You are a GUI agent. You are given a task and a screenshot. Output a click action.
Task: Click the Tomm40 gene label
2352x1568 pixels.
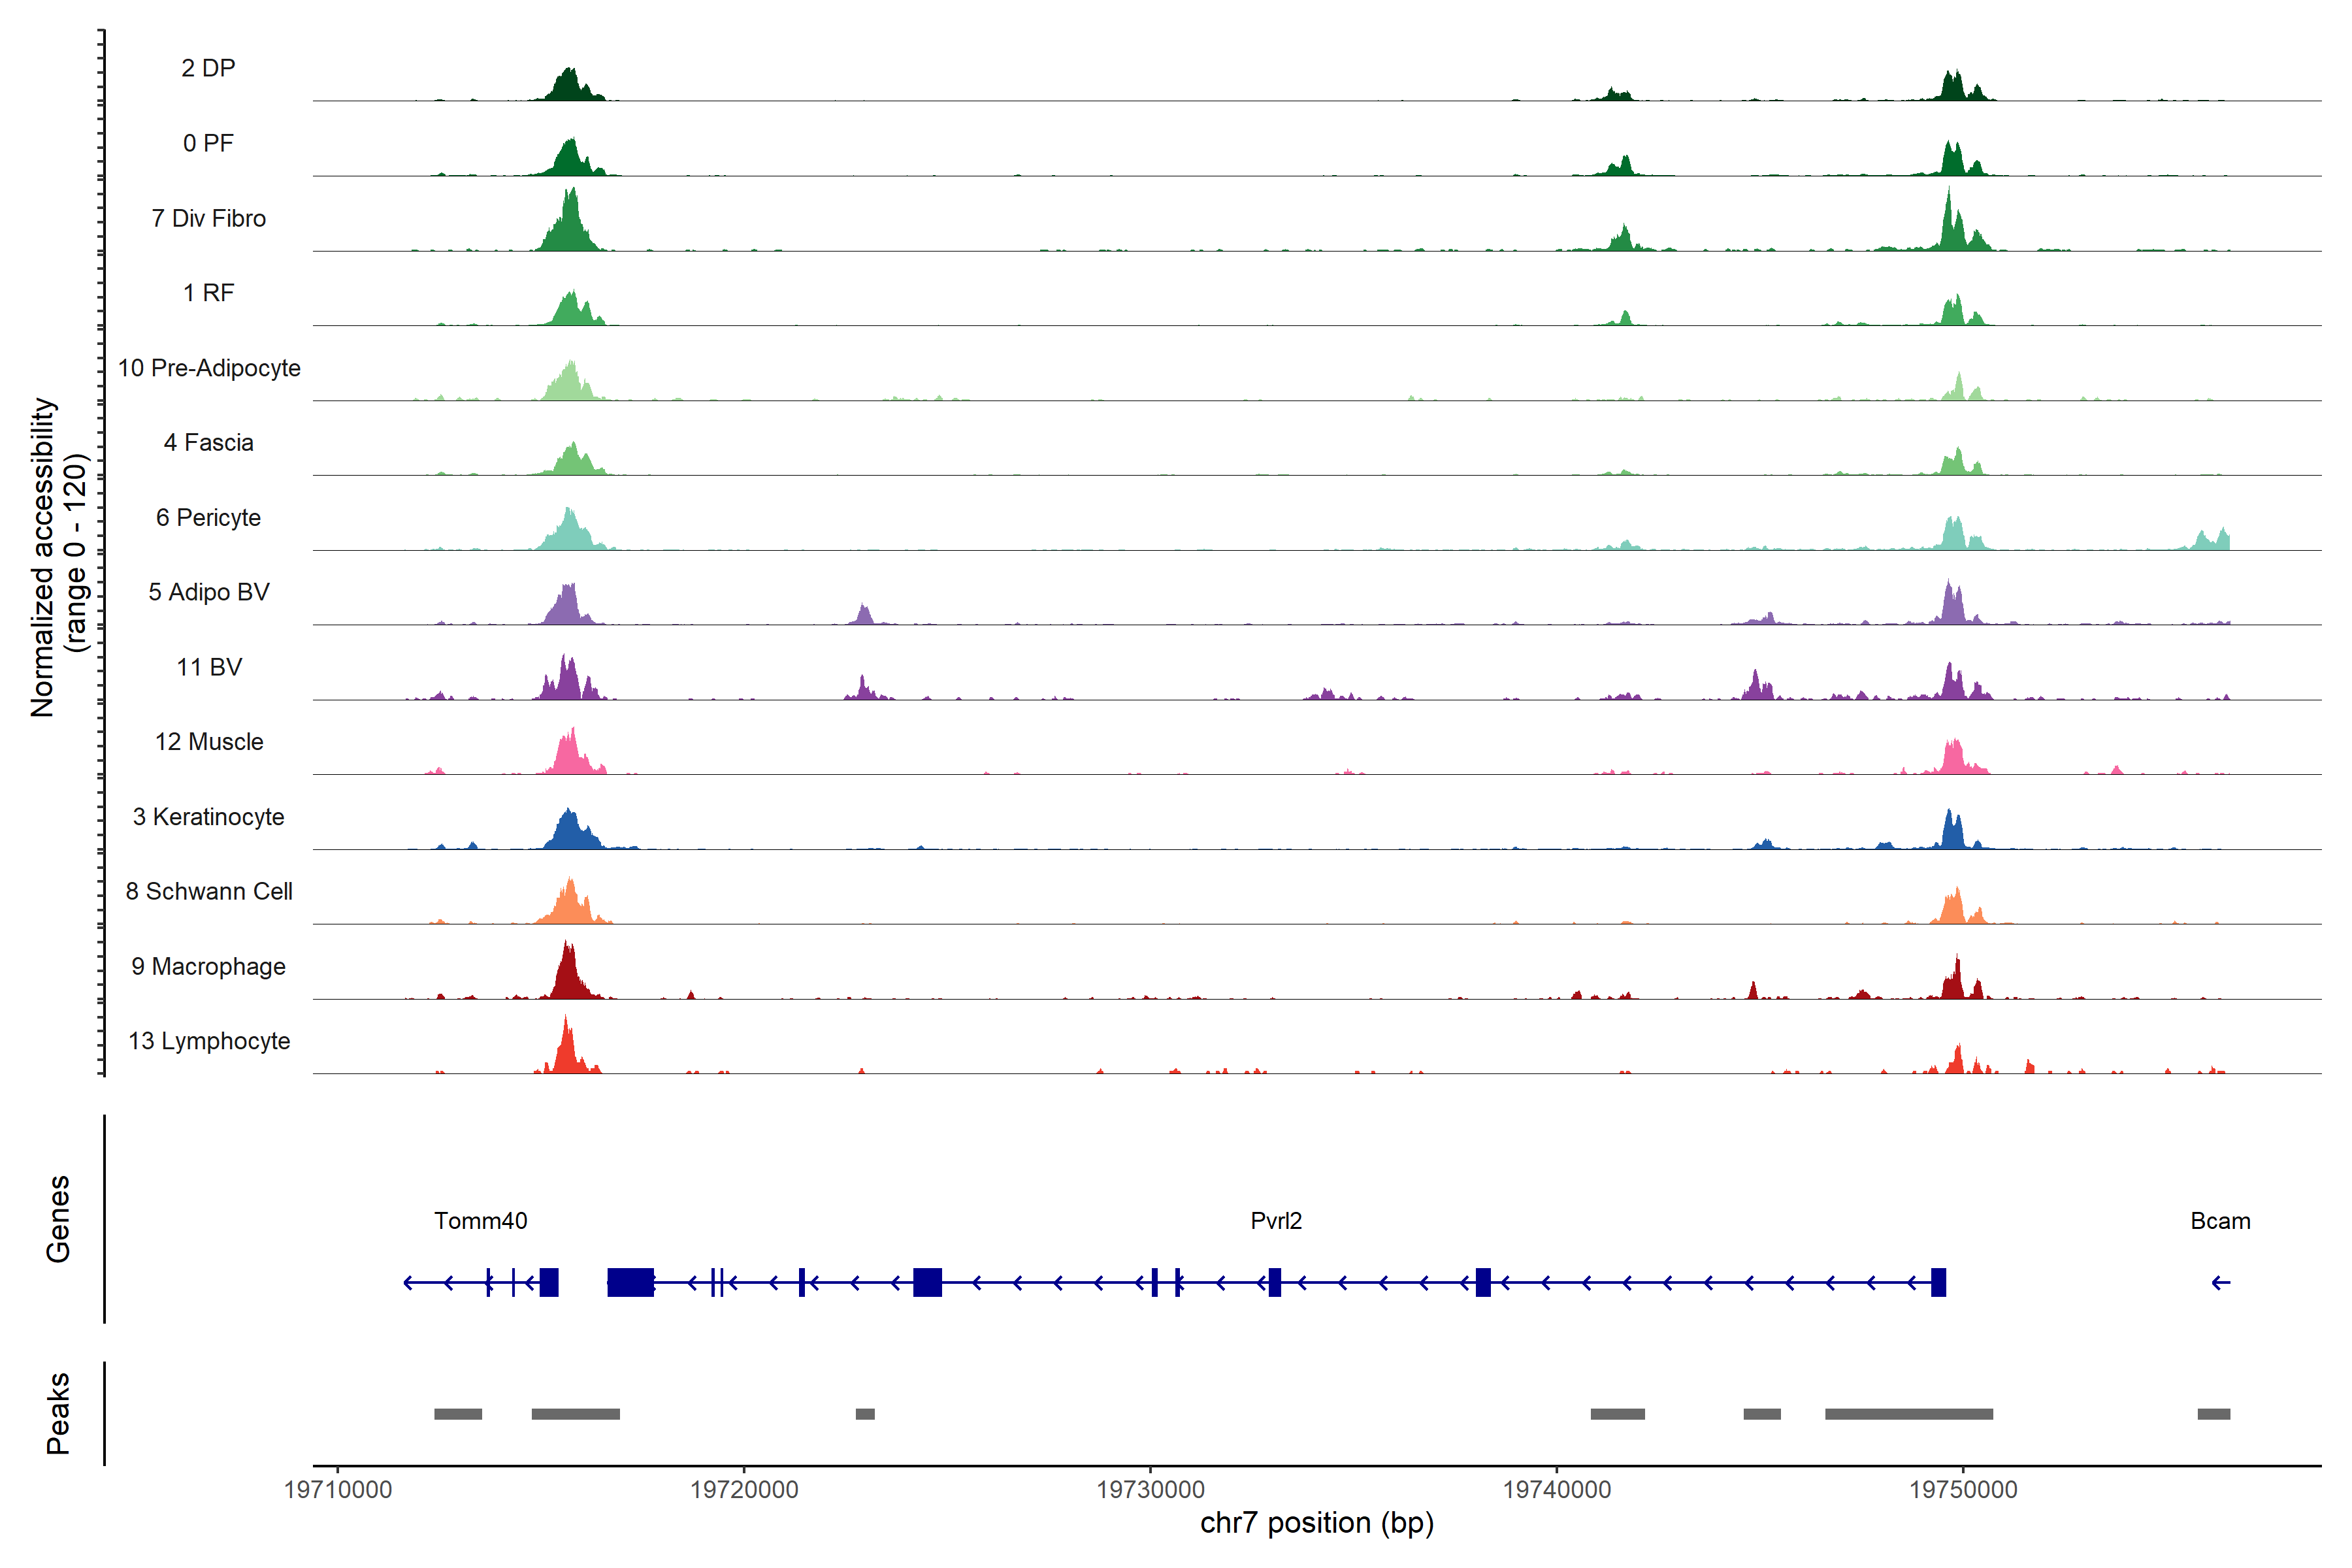(x=480, y=1221)
